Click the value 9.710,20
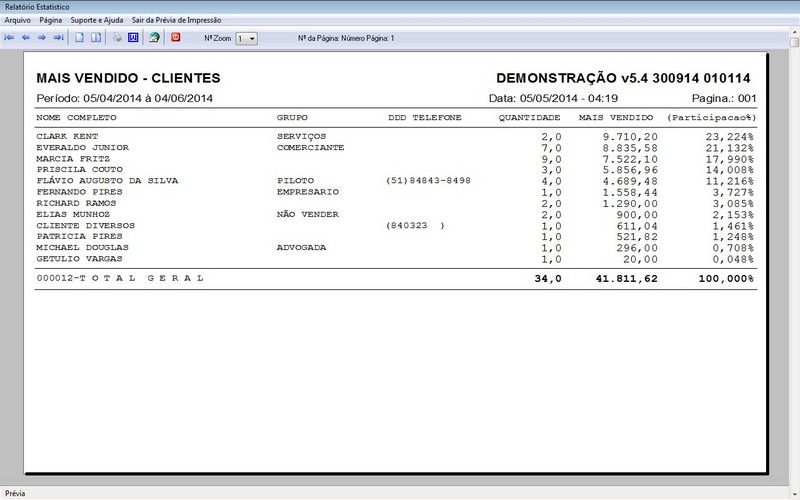Screen dimensions: 800x500 click(x=630, y=137)
